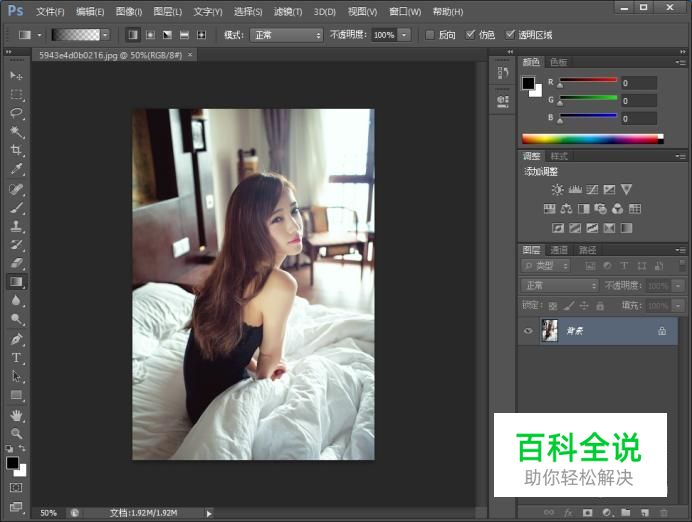Select the Hand tool

click(17, 415)
